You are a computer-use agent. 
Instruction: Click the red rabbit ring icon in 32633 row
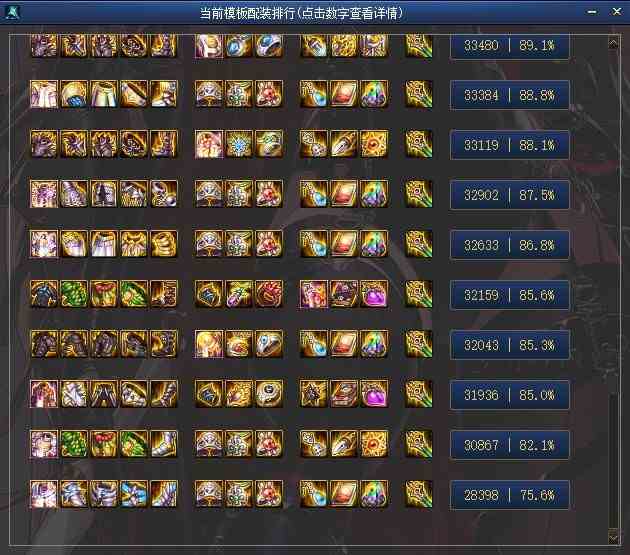pos(269,244)
